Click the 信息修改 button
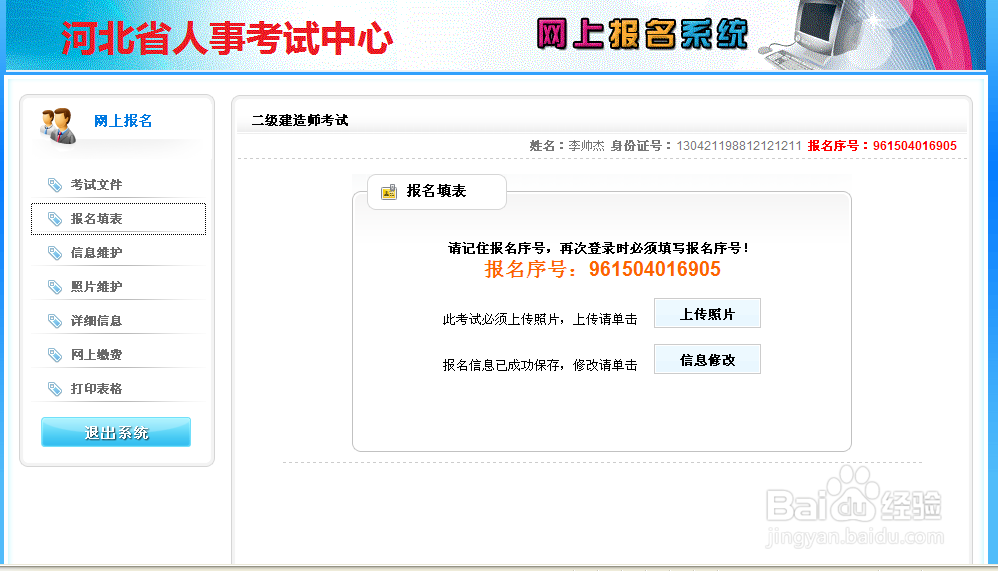Screen dimensions: 998x571 coord(707,359)
